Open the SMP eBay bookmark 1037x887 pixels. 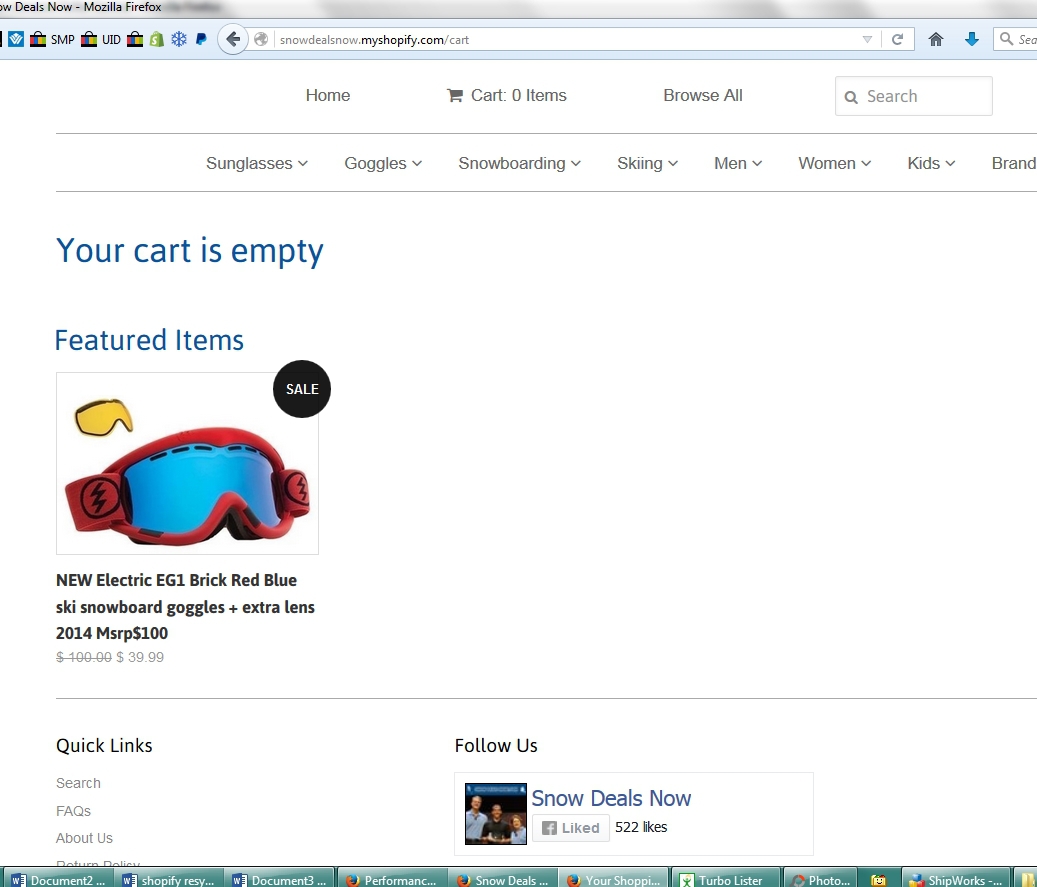point(52,40)
